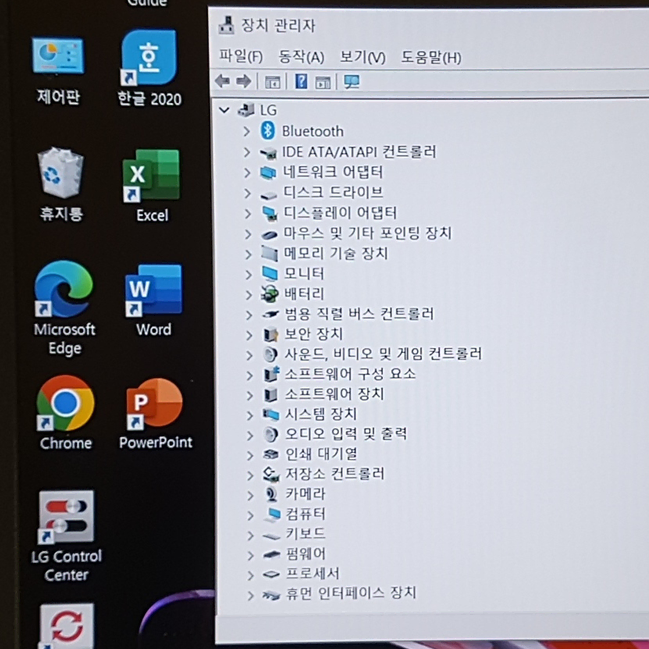This screenshot has width=649, height=649.
Task: Select the 컴퓨터 tree item
Action: click(x=306, y=514)
